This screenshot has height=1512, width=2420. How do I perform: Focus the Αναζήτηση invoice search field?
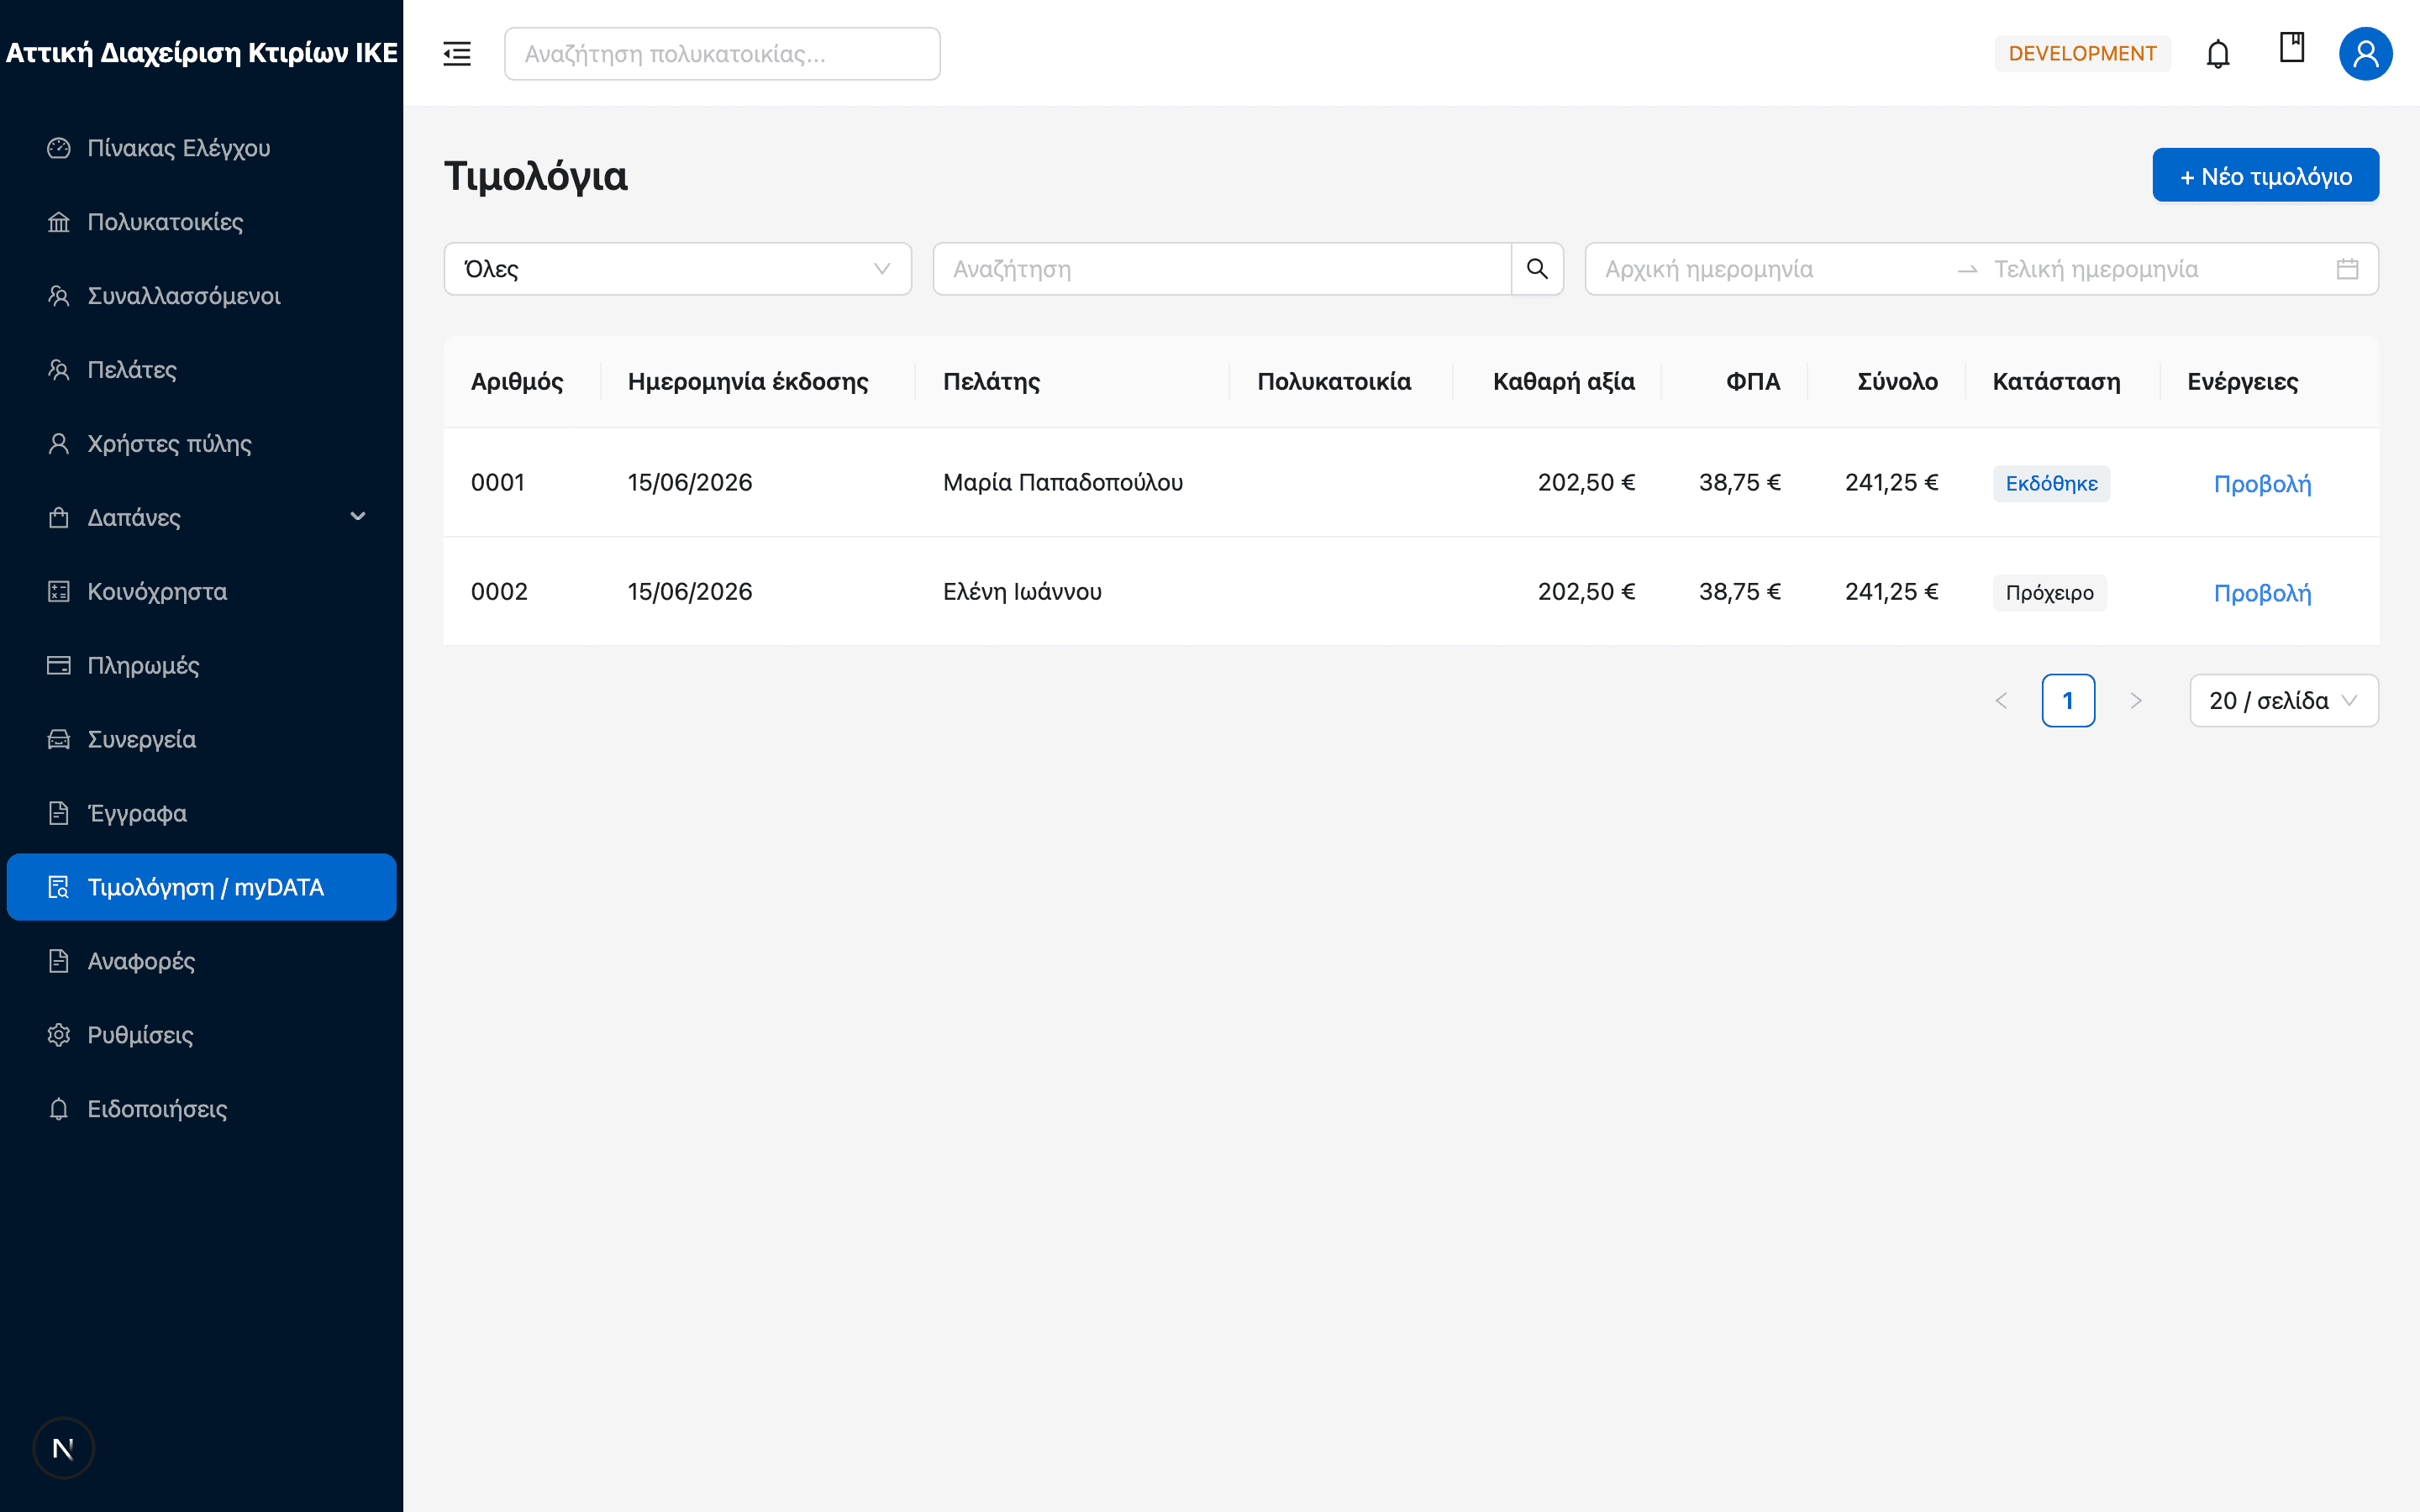pyautogui.click(x=1221, y=269)
